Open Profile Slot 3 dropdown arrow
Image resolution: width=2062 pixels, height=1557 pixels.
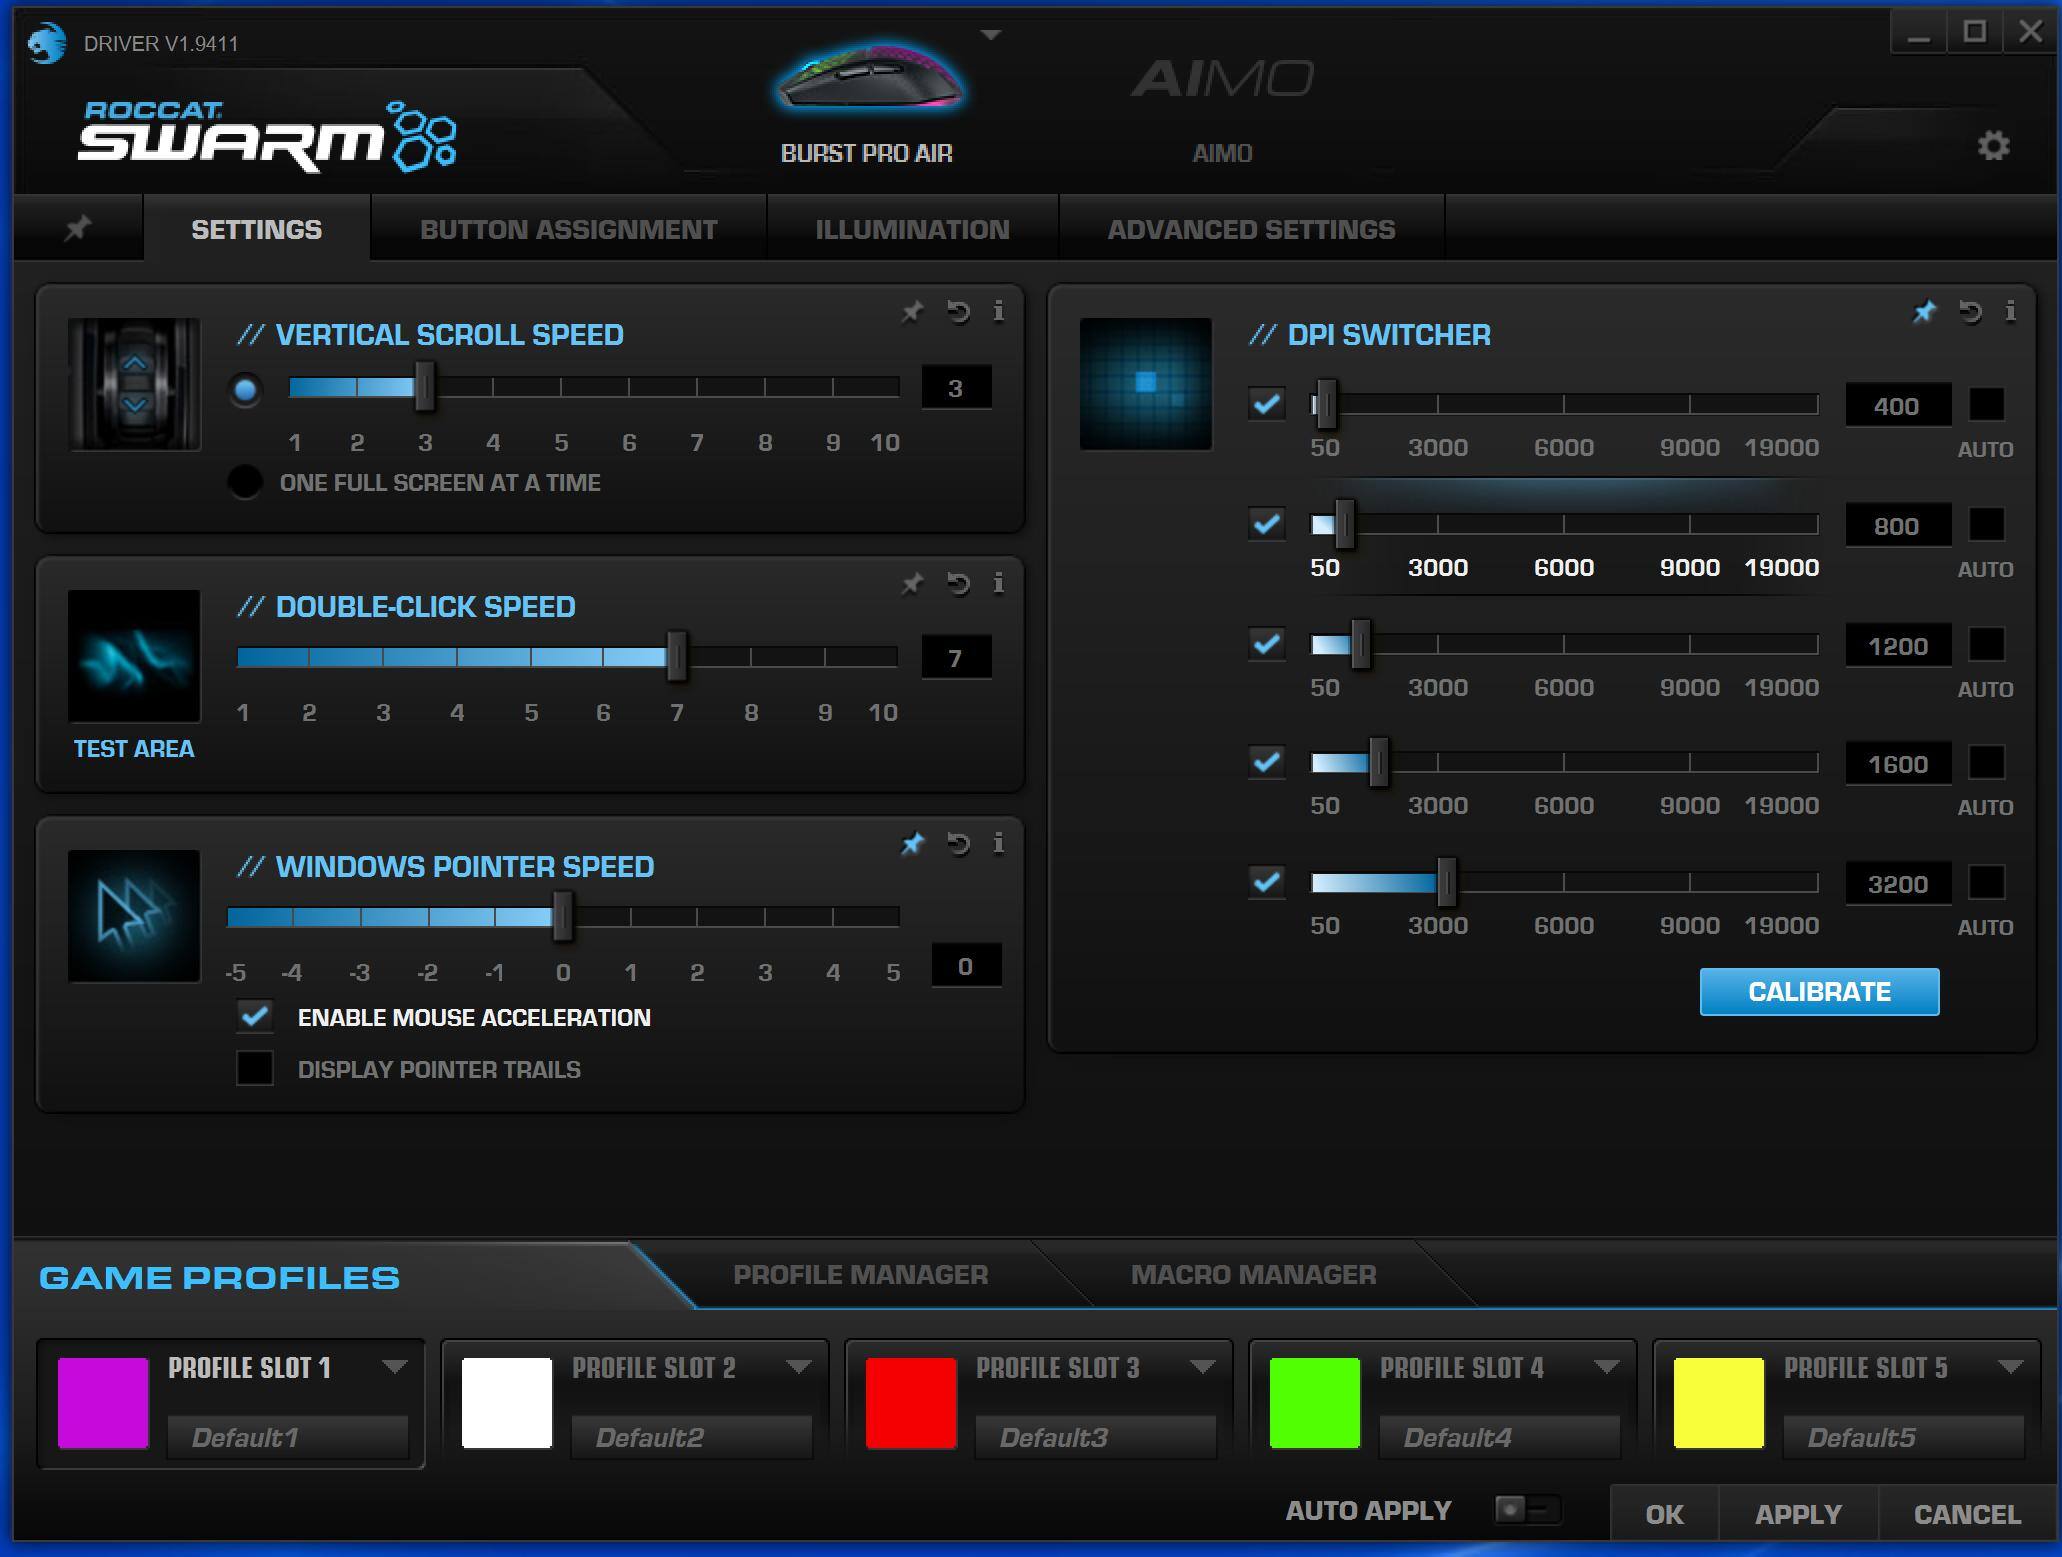[x=1202, y=1367]
